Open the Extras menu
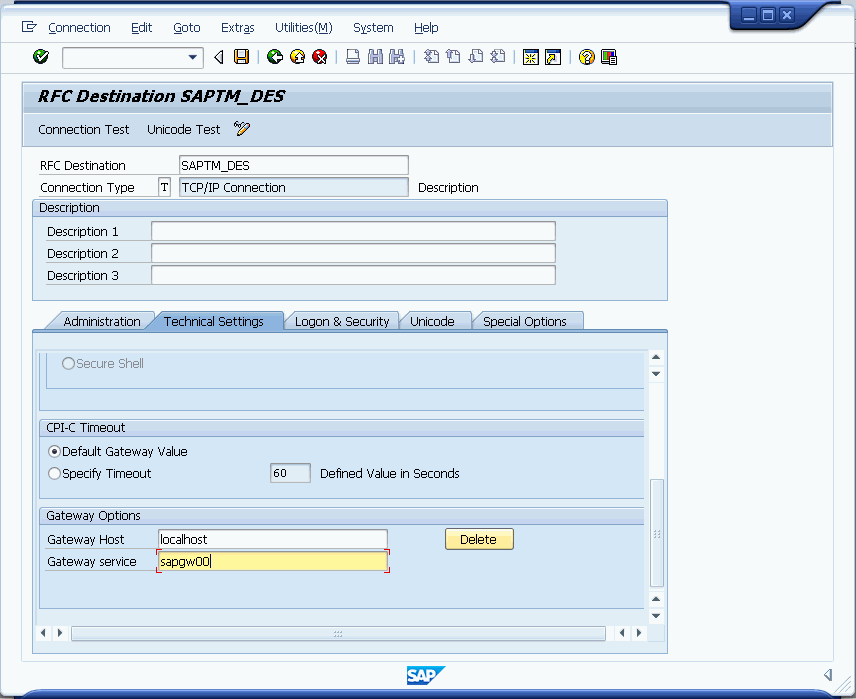Screen dimensions: 856x699 click(237, 27)
